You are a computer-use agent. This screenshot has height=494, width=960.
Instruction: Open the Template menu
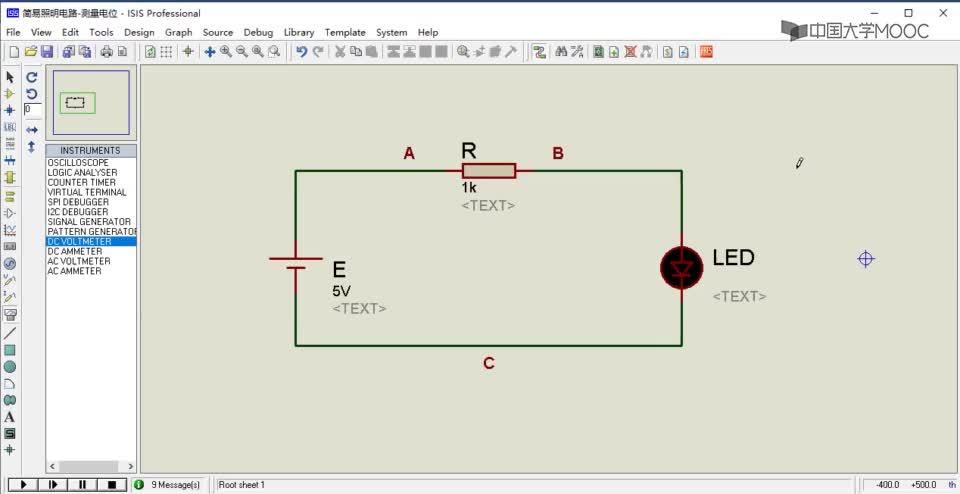[345, 32]
